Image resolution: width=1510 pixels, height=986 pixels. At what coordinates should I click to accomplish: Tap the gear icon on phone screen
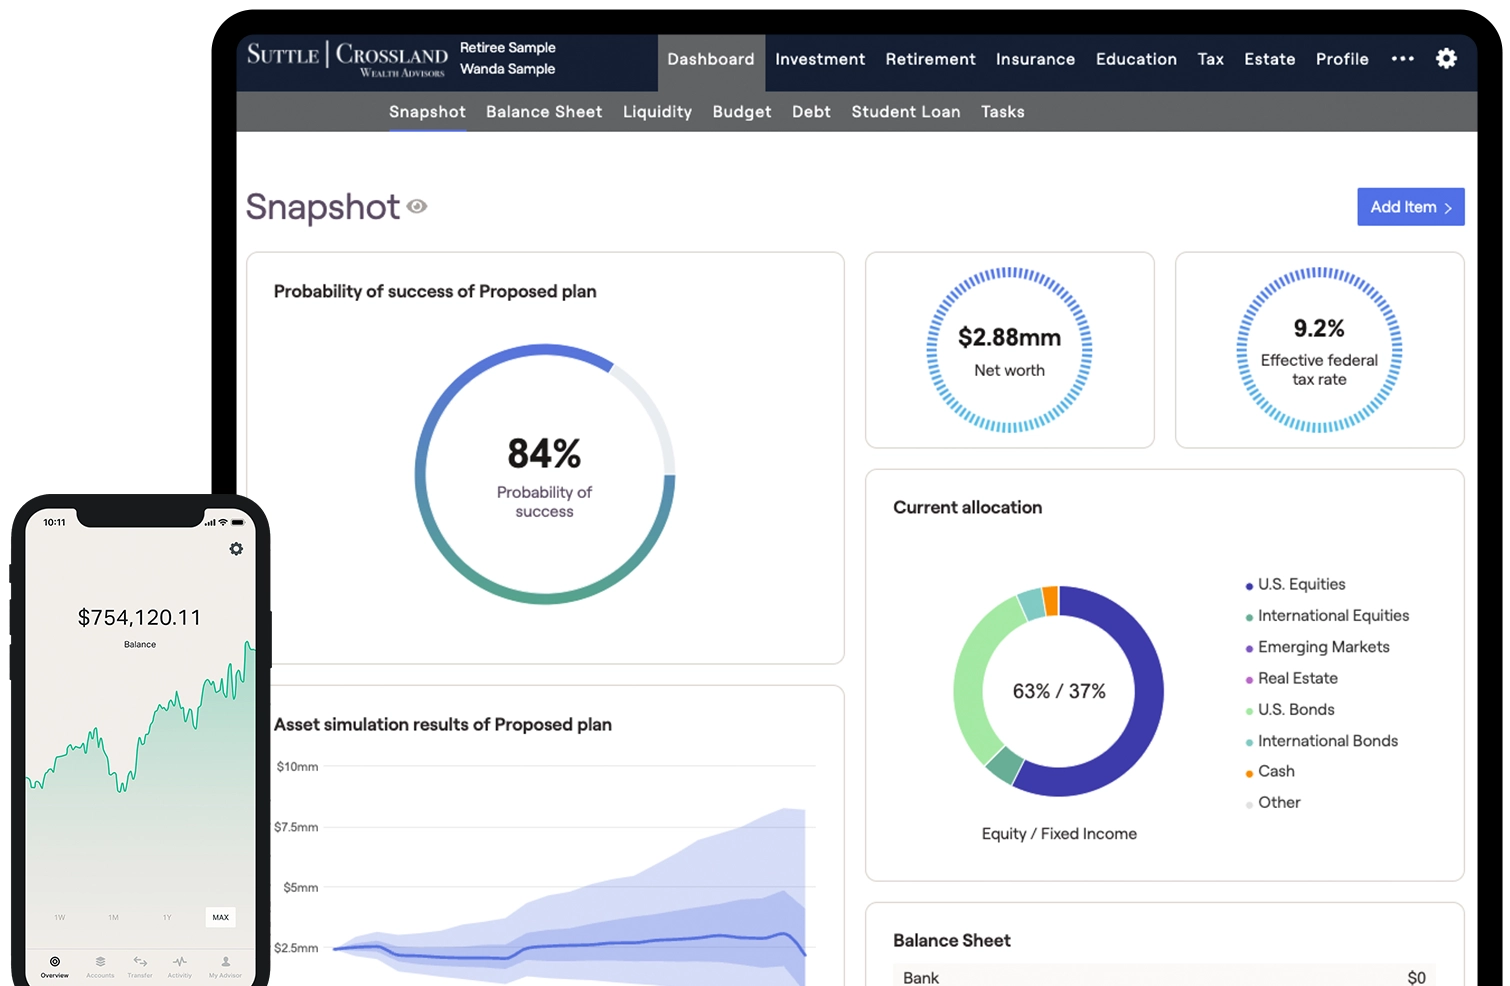[236, 549]
